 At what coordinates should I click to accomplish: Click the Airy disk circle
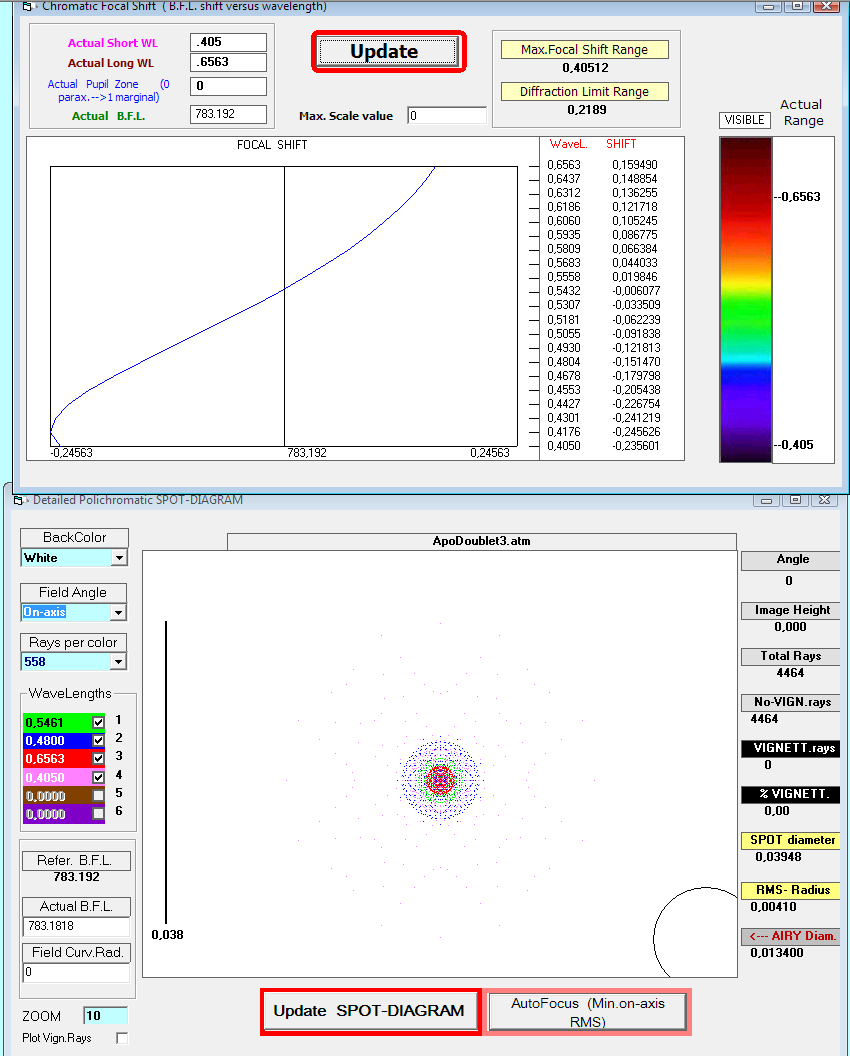696,932
